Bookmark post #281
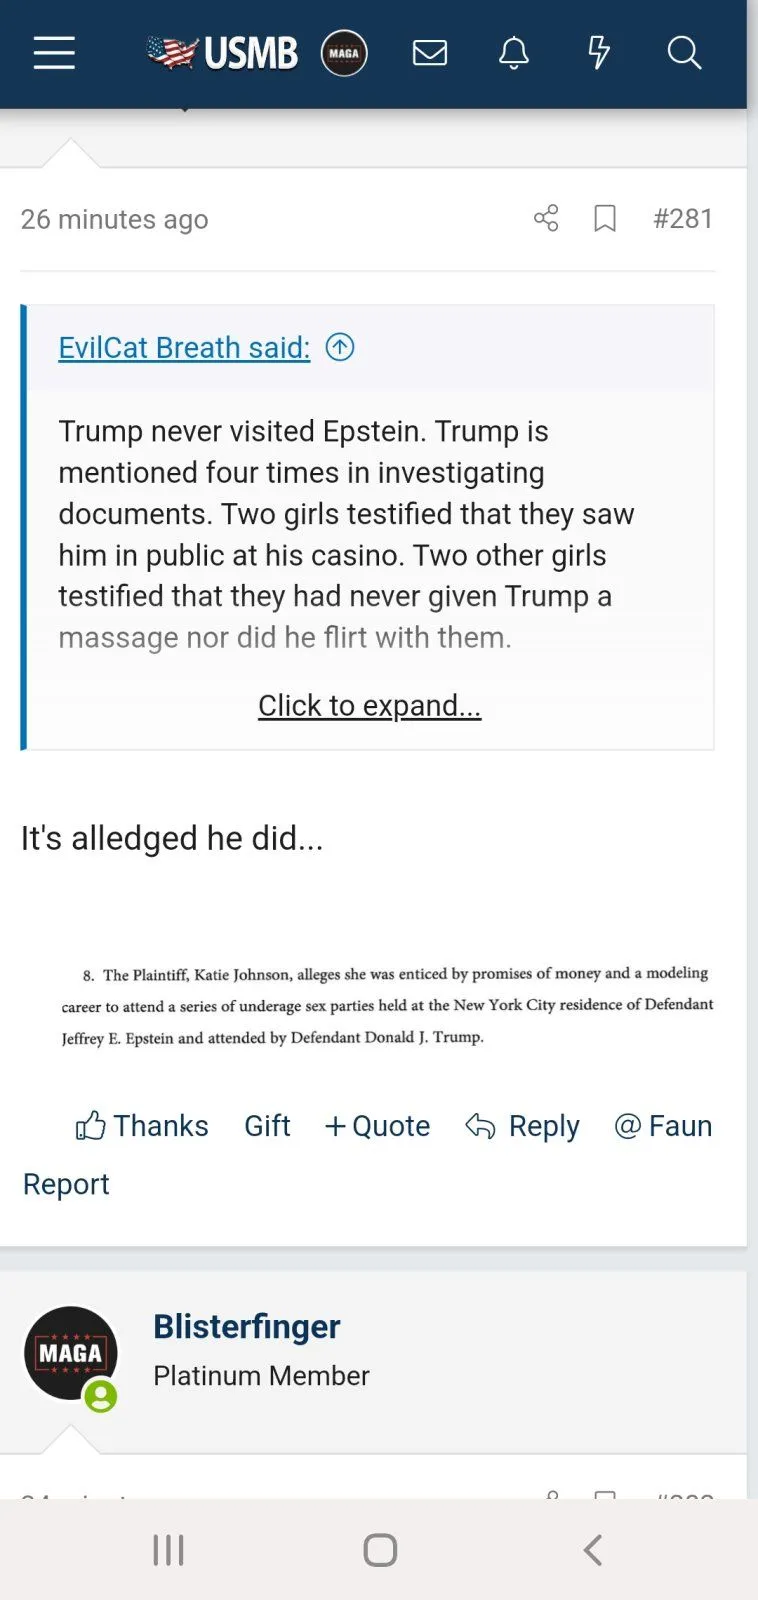Screen dimensions: 758x1600 [x=605, y=218]
